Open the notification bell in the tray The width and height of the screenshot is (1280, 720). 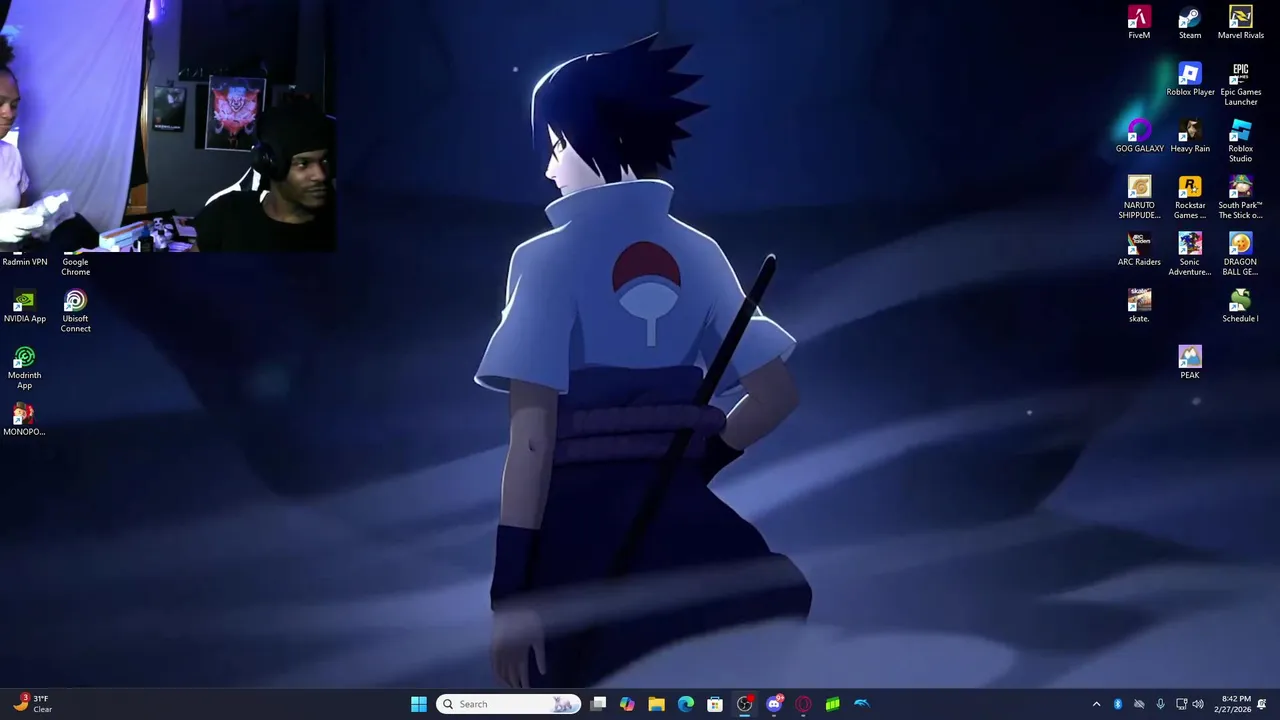pyautogui.click(x=1262, y=704)
